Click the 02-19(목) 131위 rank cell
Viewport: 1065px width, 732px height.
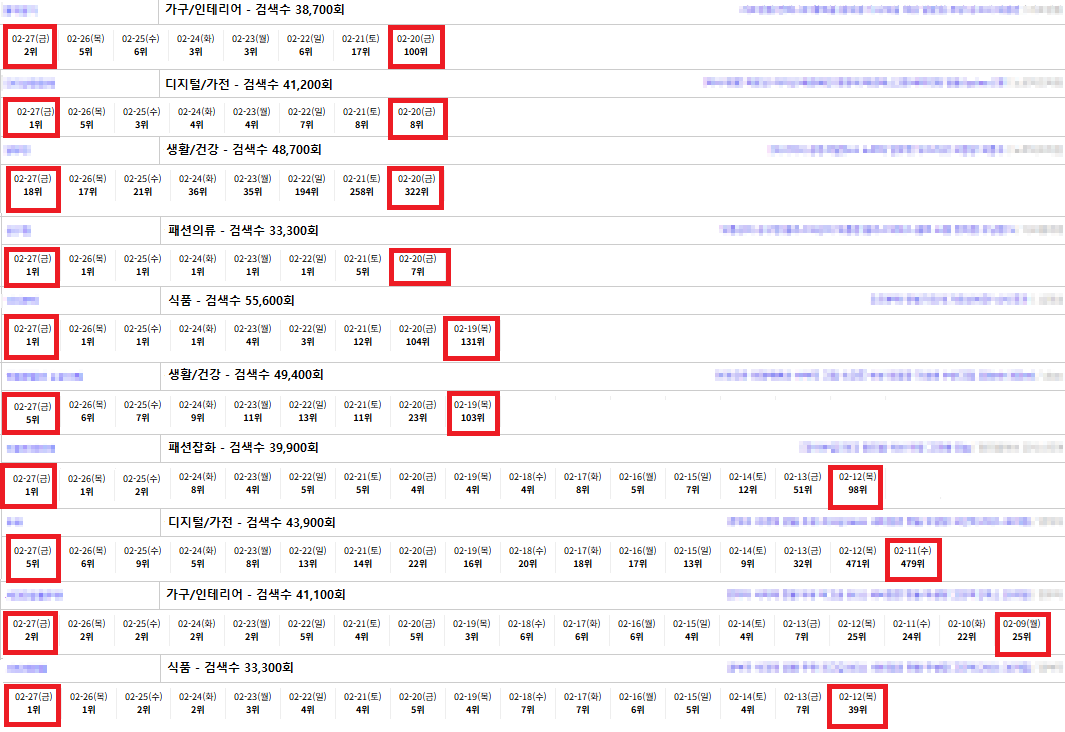click(472, 335)
